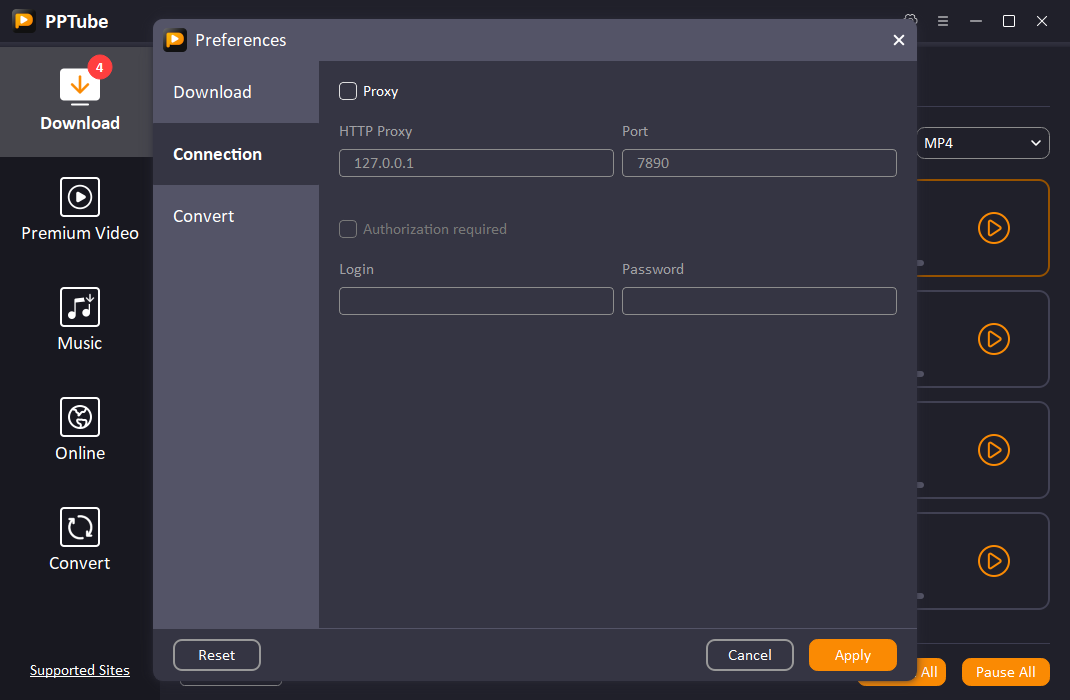Apply the connection settings
Viewport: 1070px width, 700px height.
pyautogui.click(x=852, y=655)
